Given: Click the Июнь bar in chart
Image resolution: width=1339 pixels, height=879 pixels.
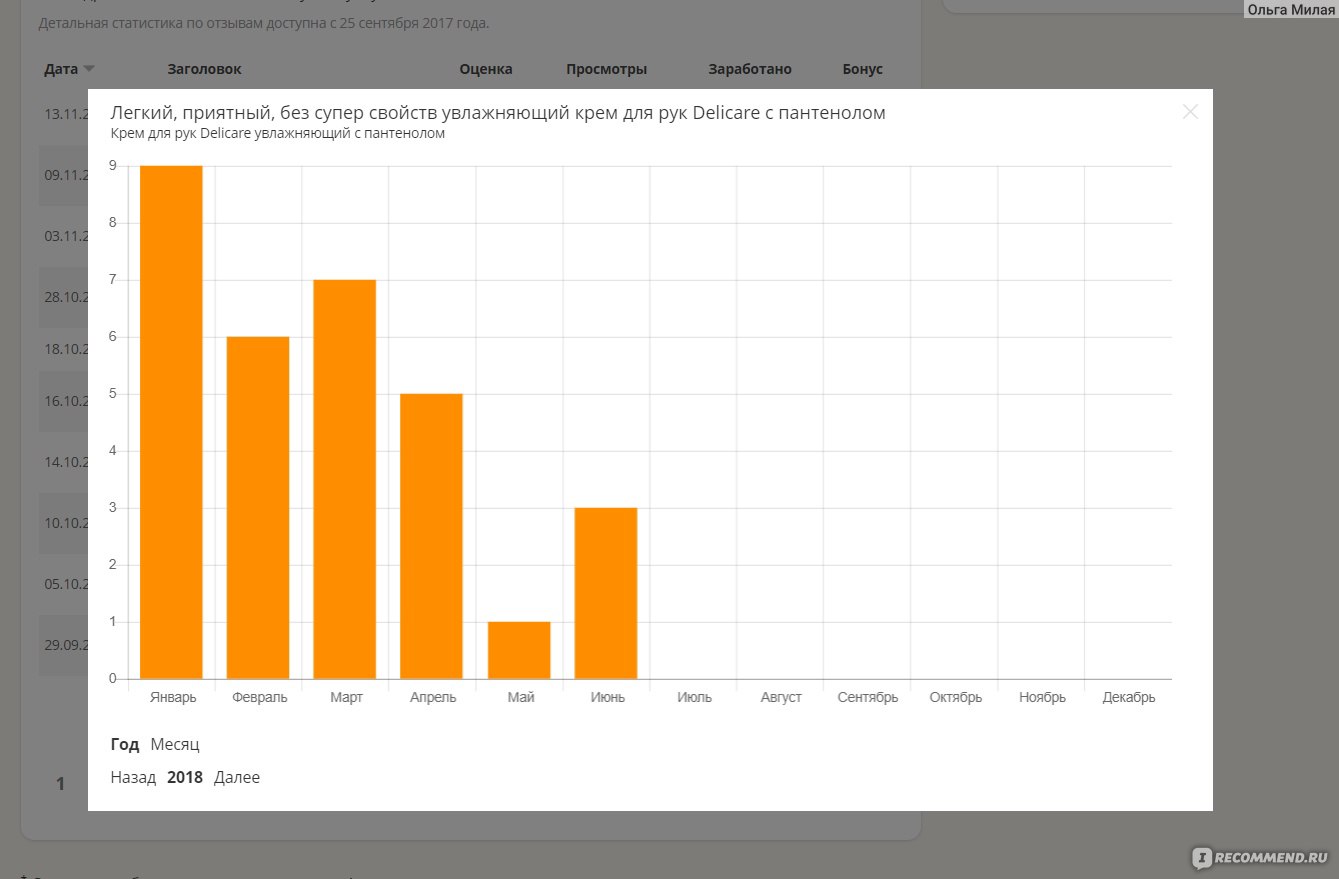Looking at the screenshot, I should coord(606,593).
